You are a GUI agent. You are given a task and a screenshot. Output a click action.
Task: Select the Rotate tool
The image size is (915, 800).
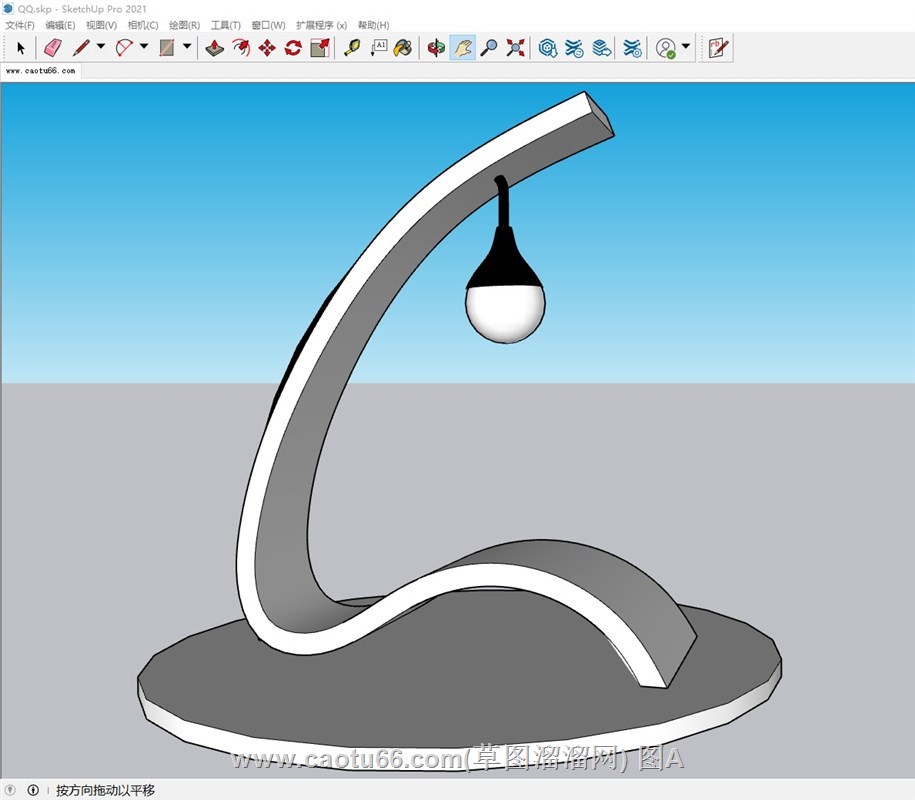[293, 47]
